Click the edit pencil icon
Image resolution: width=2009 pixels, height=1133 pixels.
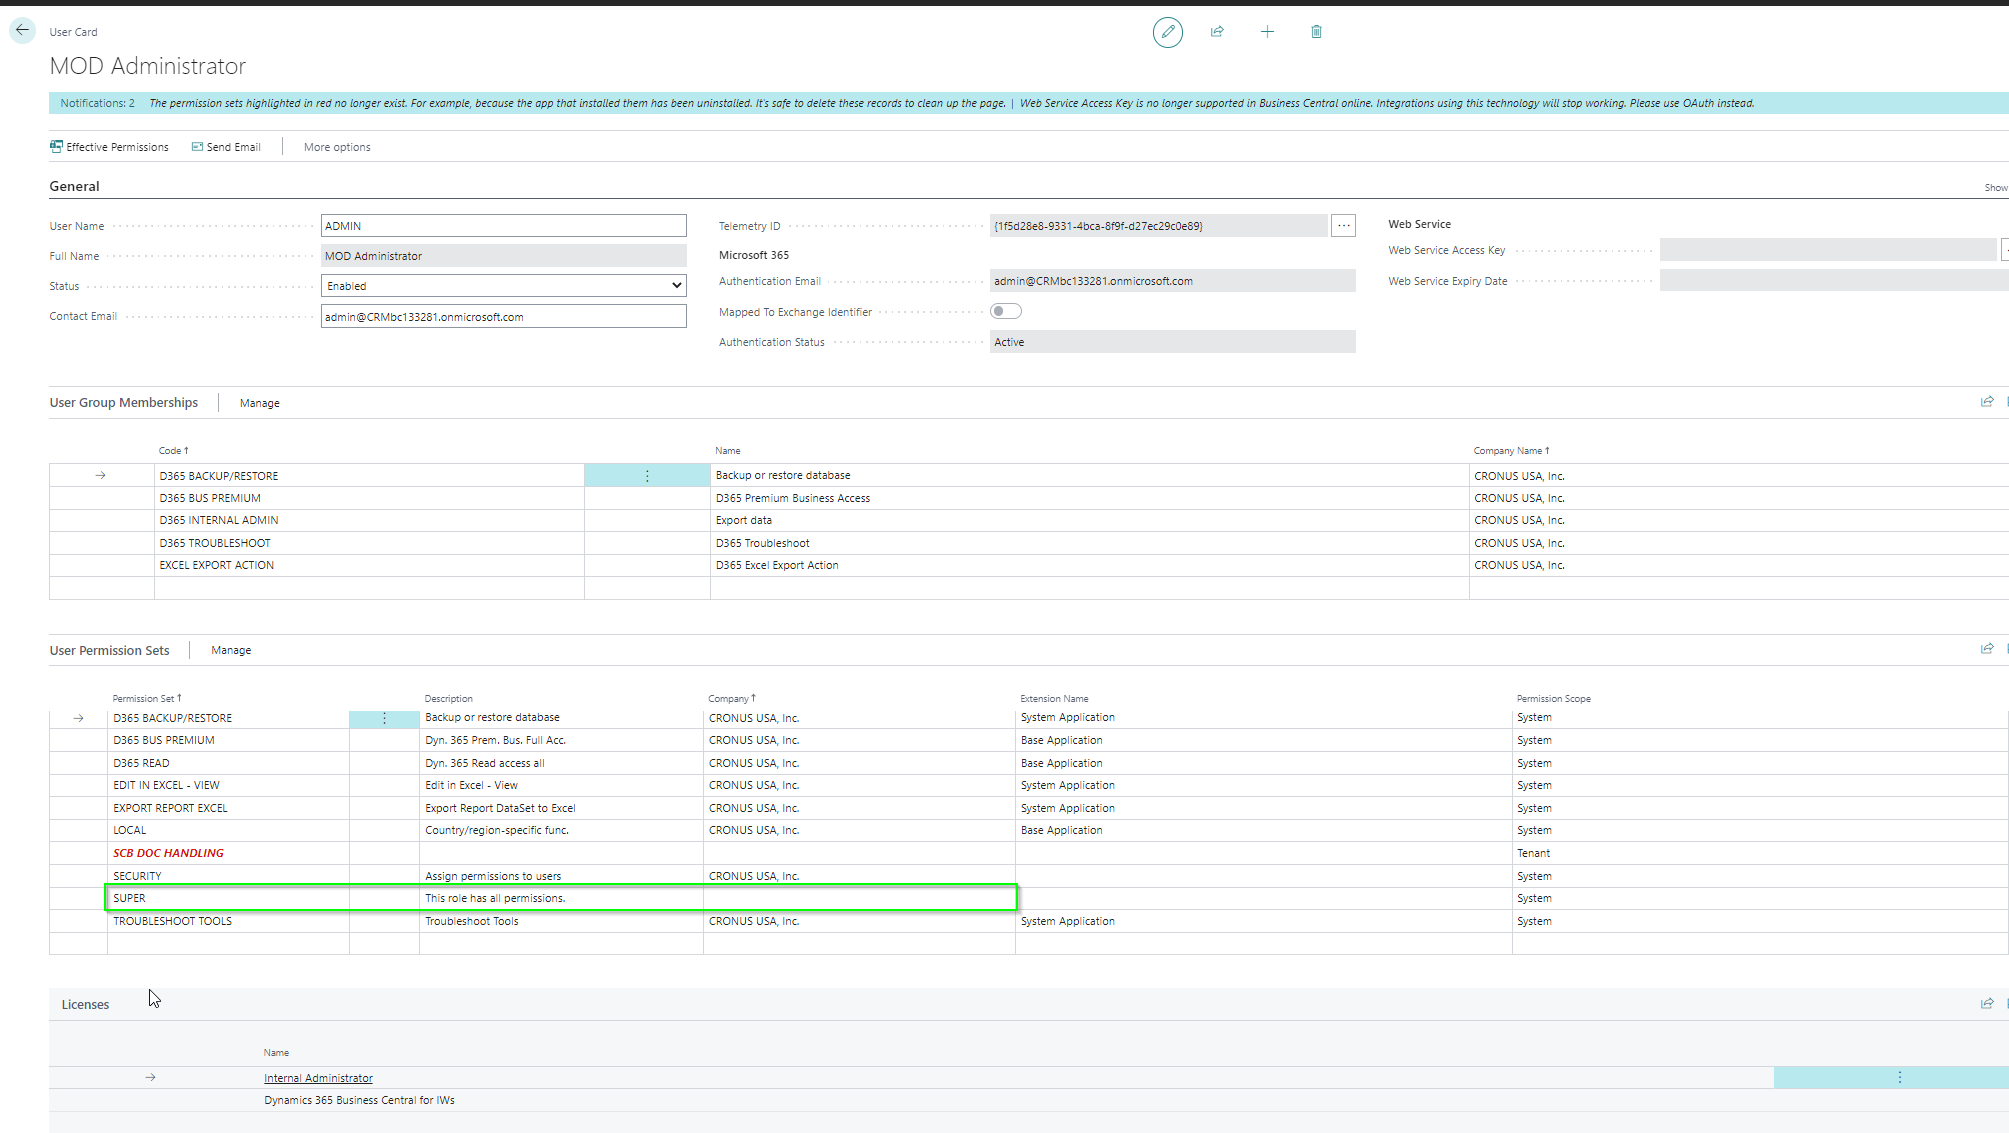coord(1167,32)
